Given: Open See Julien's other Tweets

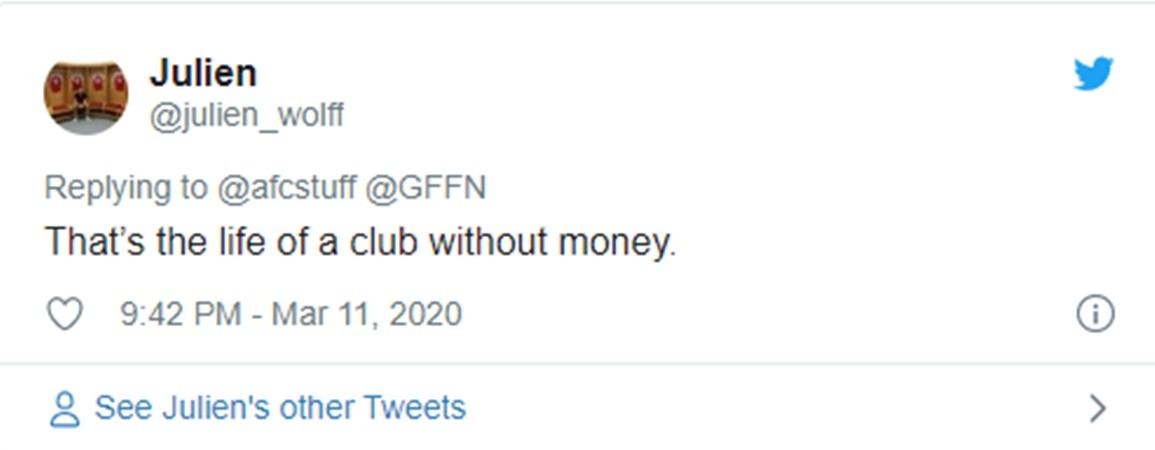Looking at the screenshot, I should point(280,408).
